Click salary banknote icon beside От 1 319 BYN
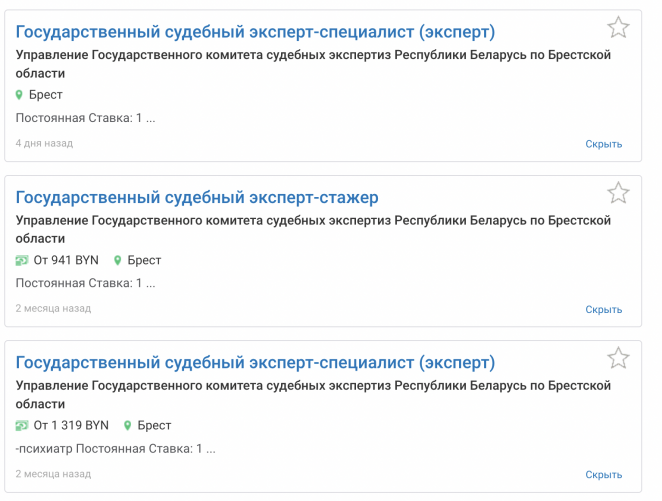 (x=22, y=425)
